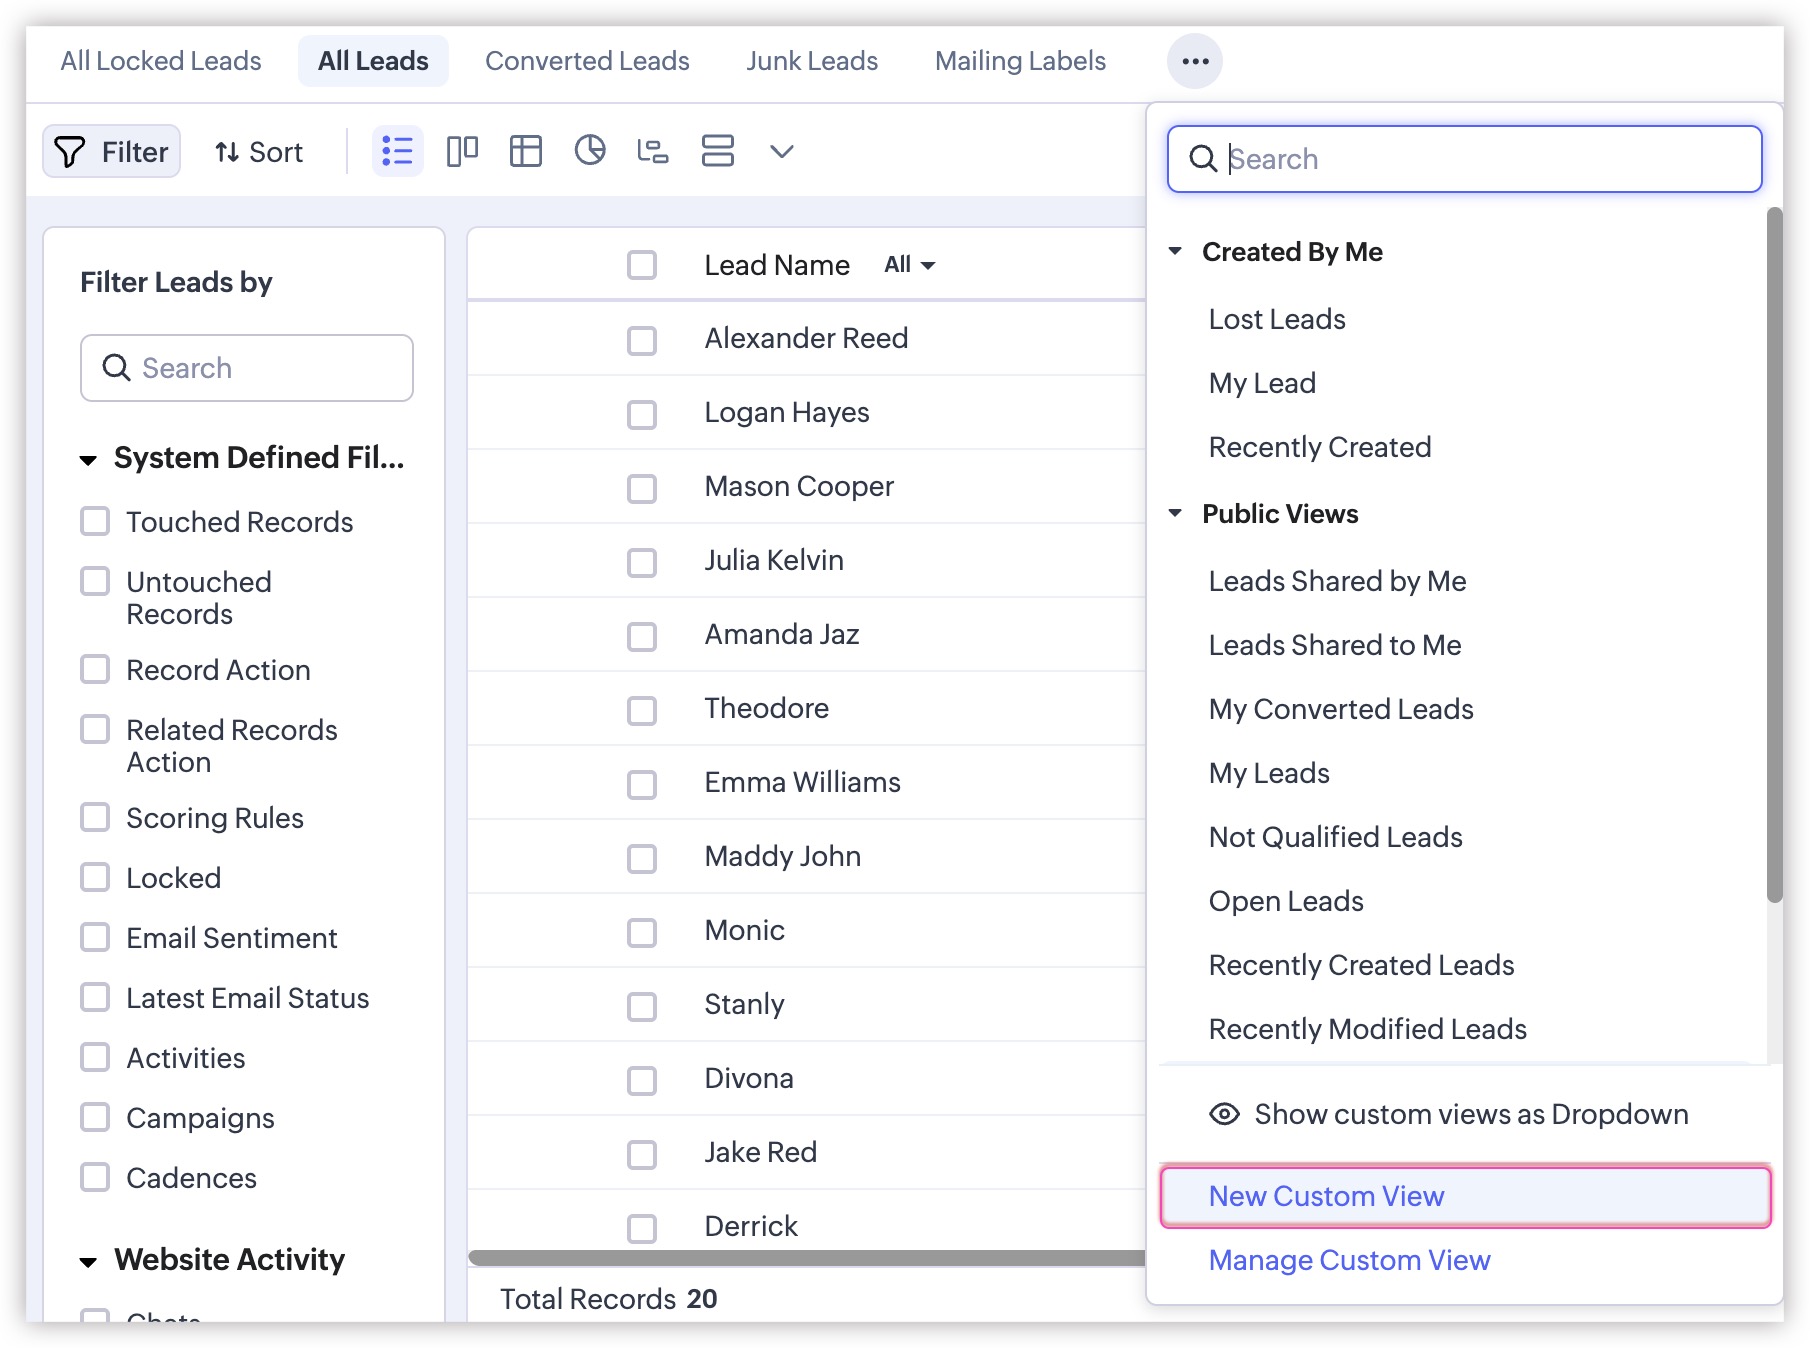
Task: Collapse the Created By Me section
Action: click(x=1176, y=252)
